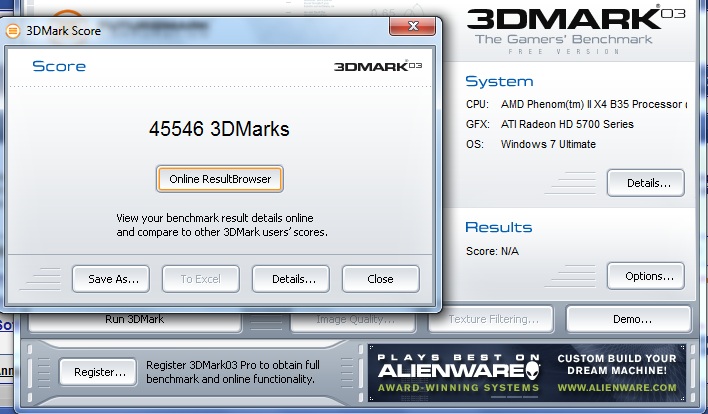Image resolution: width=708 pixels, height=414 pixels.
Task: Click the greyed-out To Excel button
Action: click(200, 279)
